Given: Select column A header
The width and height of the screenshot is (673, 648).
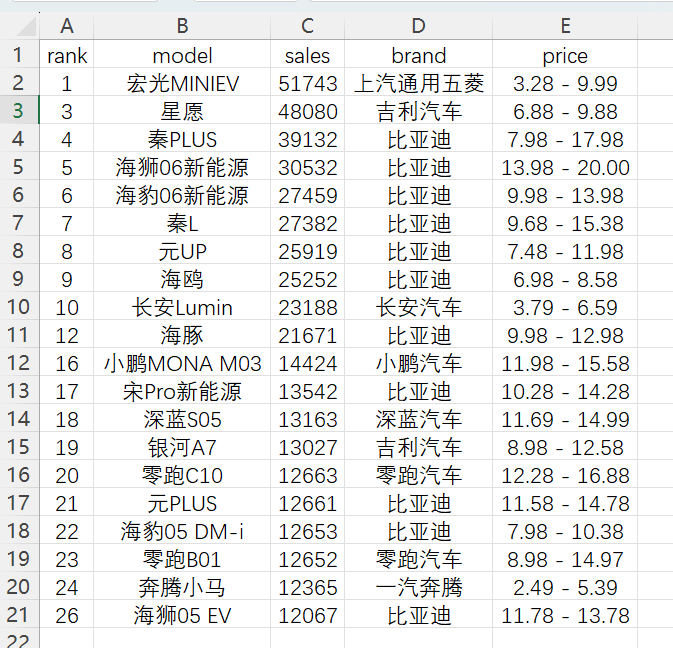Looking at the screenshot, I should (x=67, y=26).
